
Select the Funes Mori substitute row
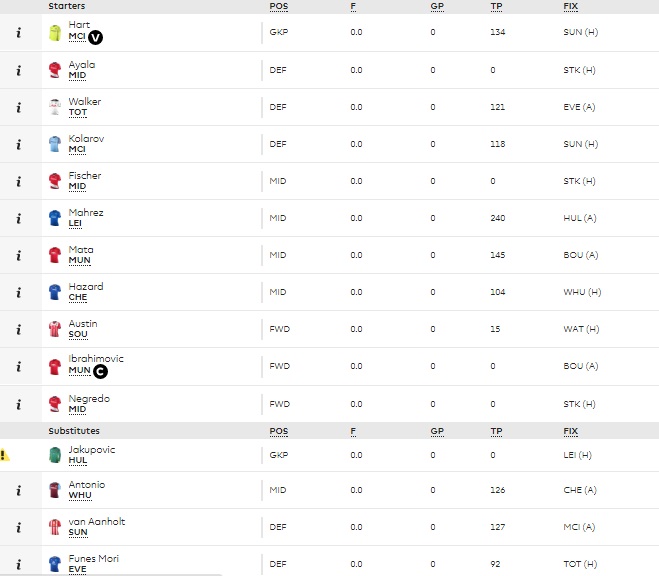[330, 564]
